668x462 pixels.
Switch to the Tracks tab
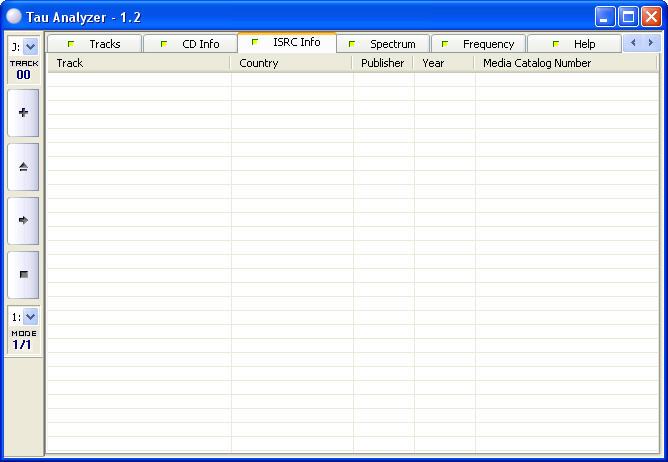coord(95,44)
